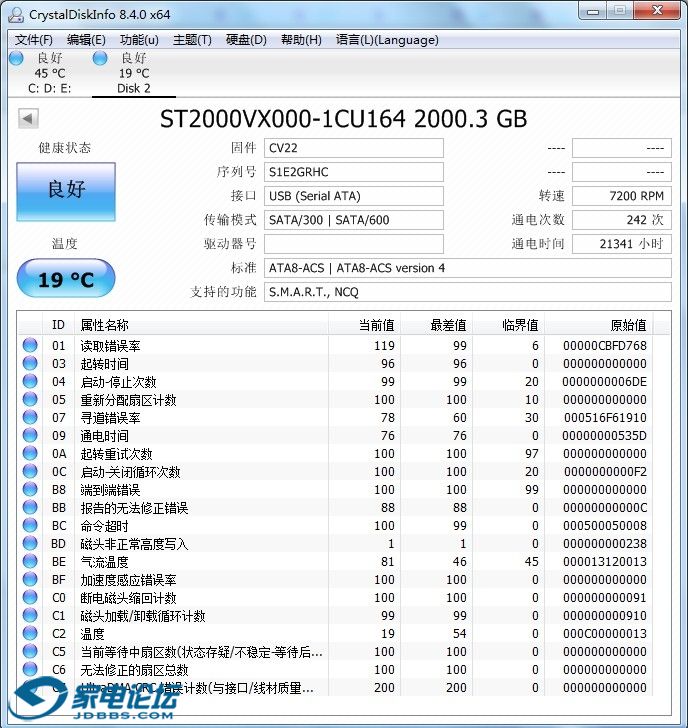688x728 pixels.
Task: Click the supported features field S.M.A.R.T., NCQ
Action: point(468,292)
